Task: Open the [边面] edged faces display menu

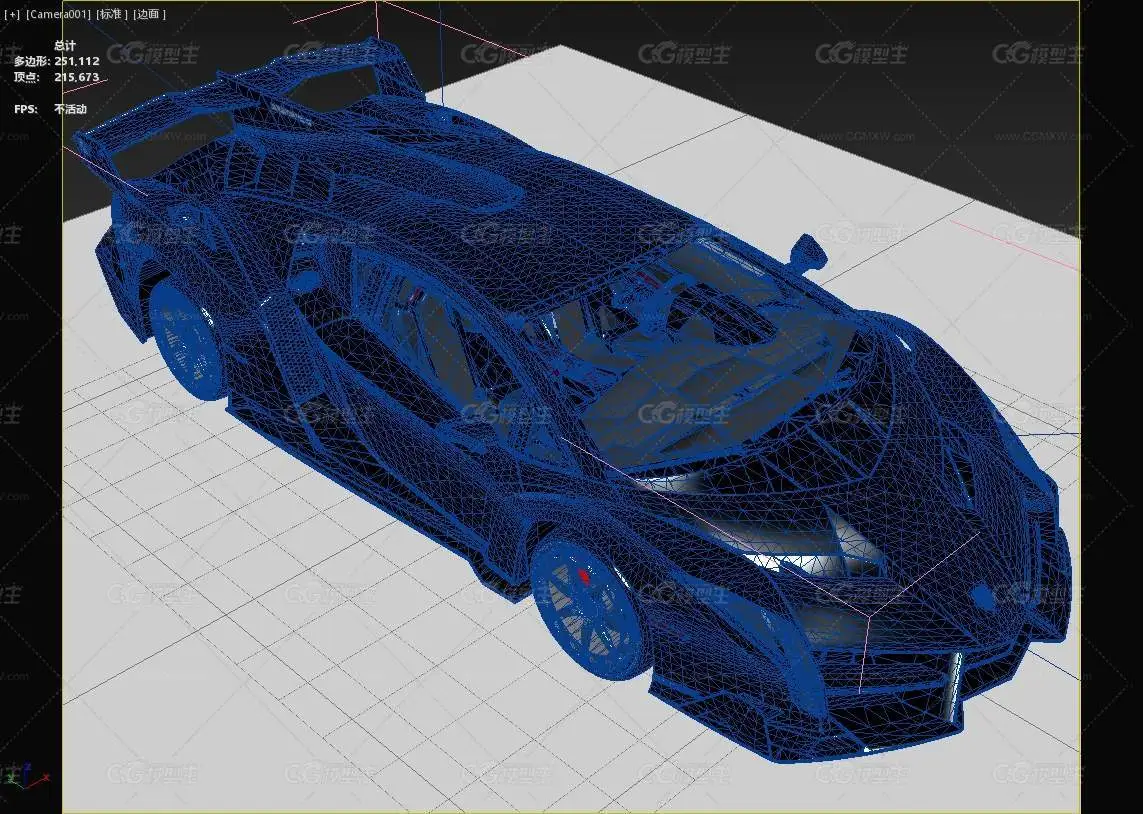Action: click(149, 14)
